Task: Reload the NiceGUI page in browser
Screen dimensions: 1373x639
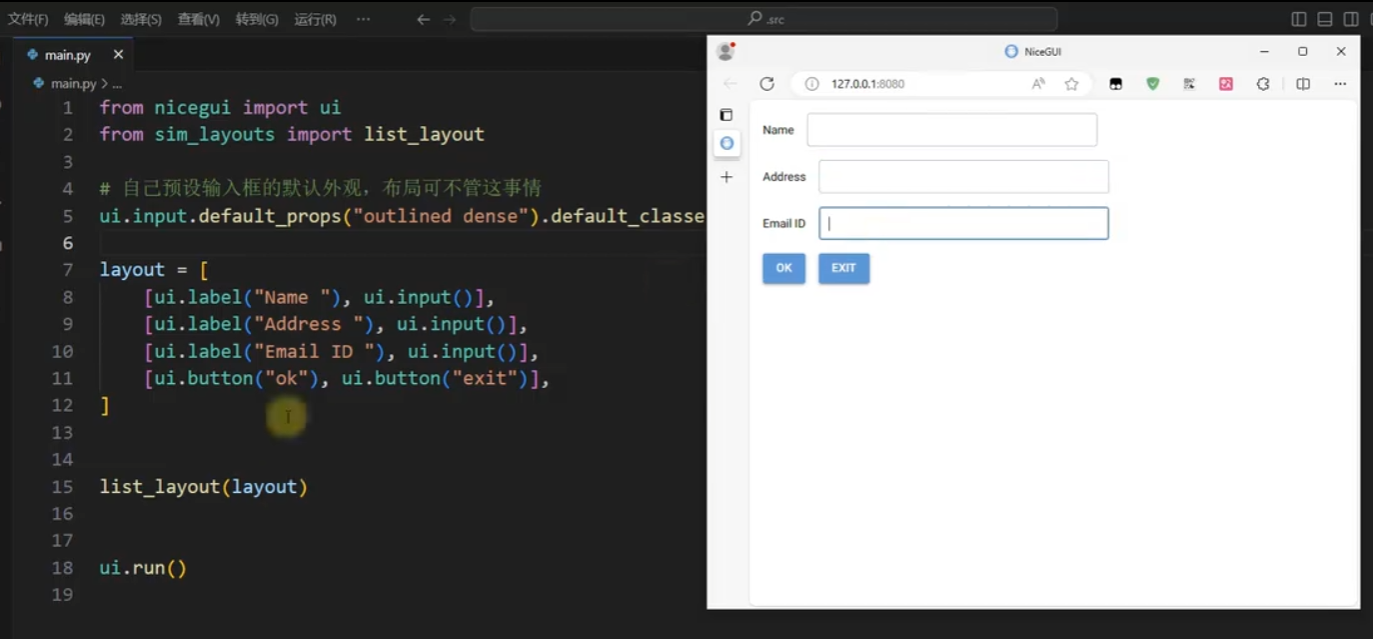Action: pos(767,84)
